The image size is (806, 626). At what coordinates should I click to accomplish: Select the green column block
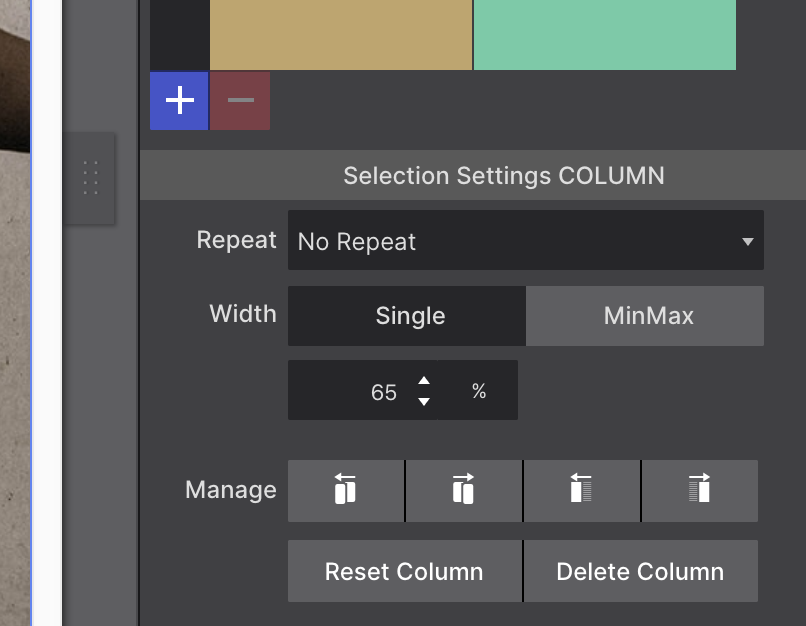point(604,34)
